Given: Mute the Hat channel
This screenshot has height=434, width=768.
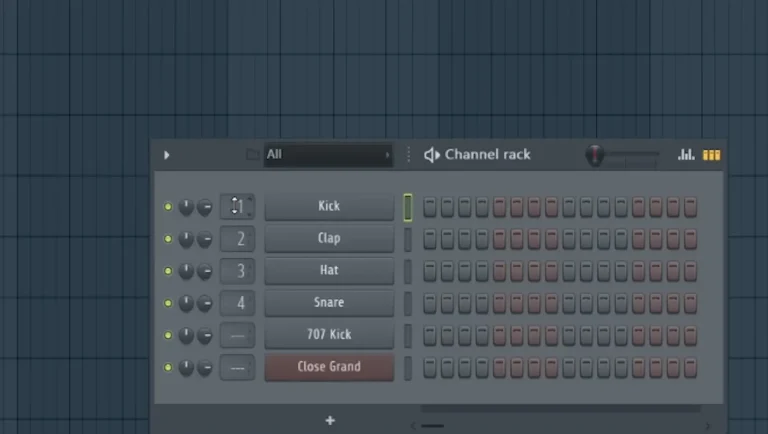Looking at the screenshot, I should (168, 271).
